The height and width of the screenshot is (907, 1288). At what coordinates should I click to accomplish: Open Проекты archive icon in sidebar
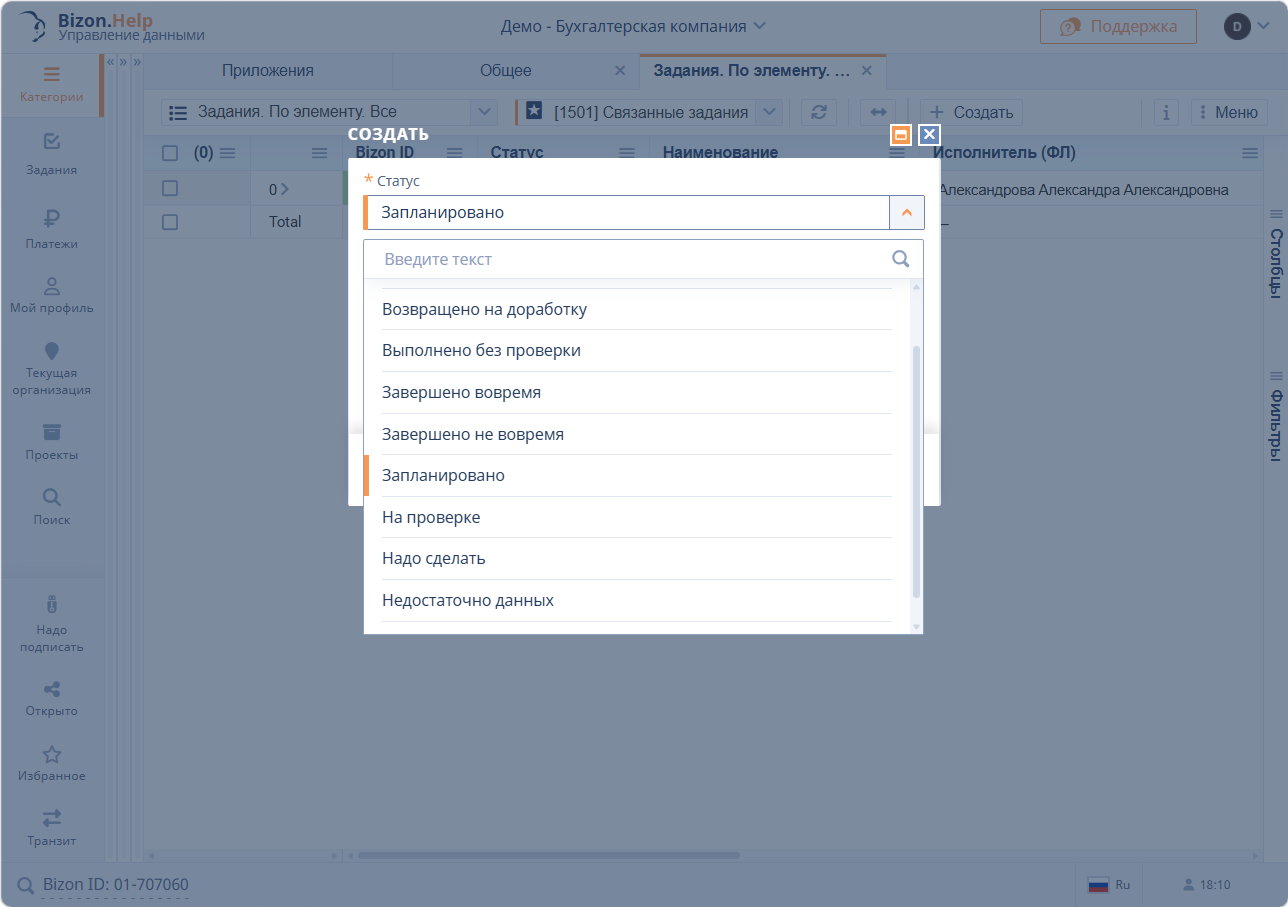(x=52, y=440)
